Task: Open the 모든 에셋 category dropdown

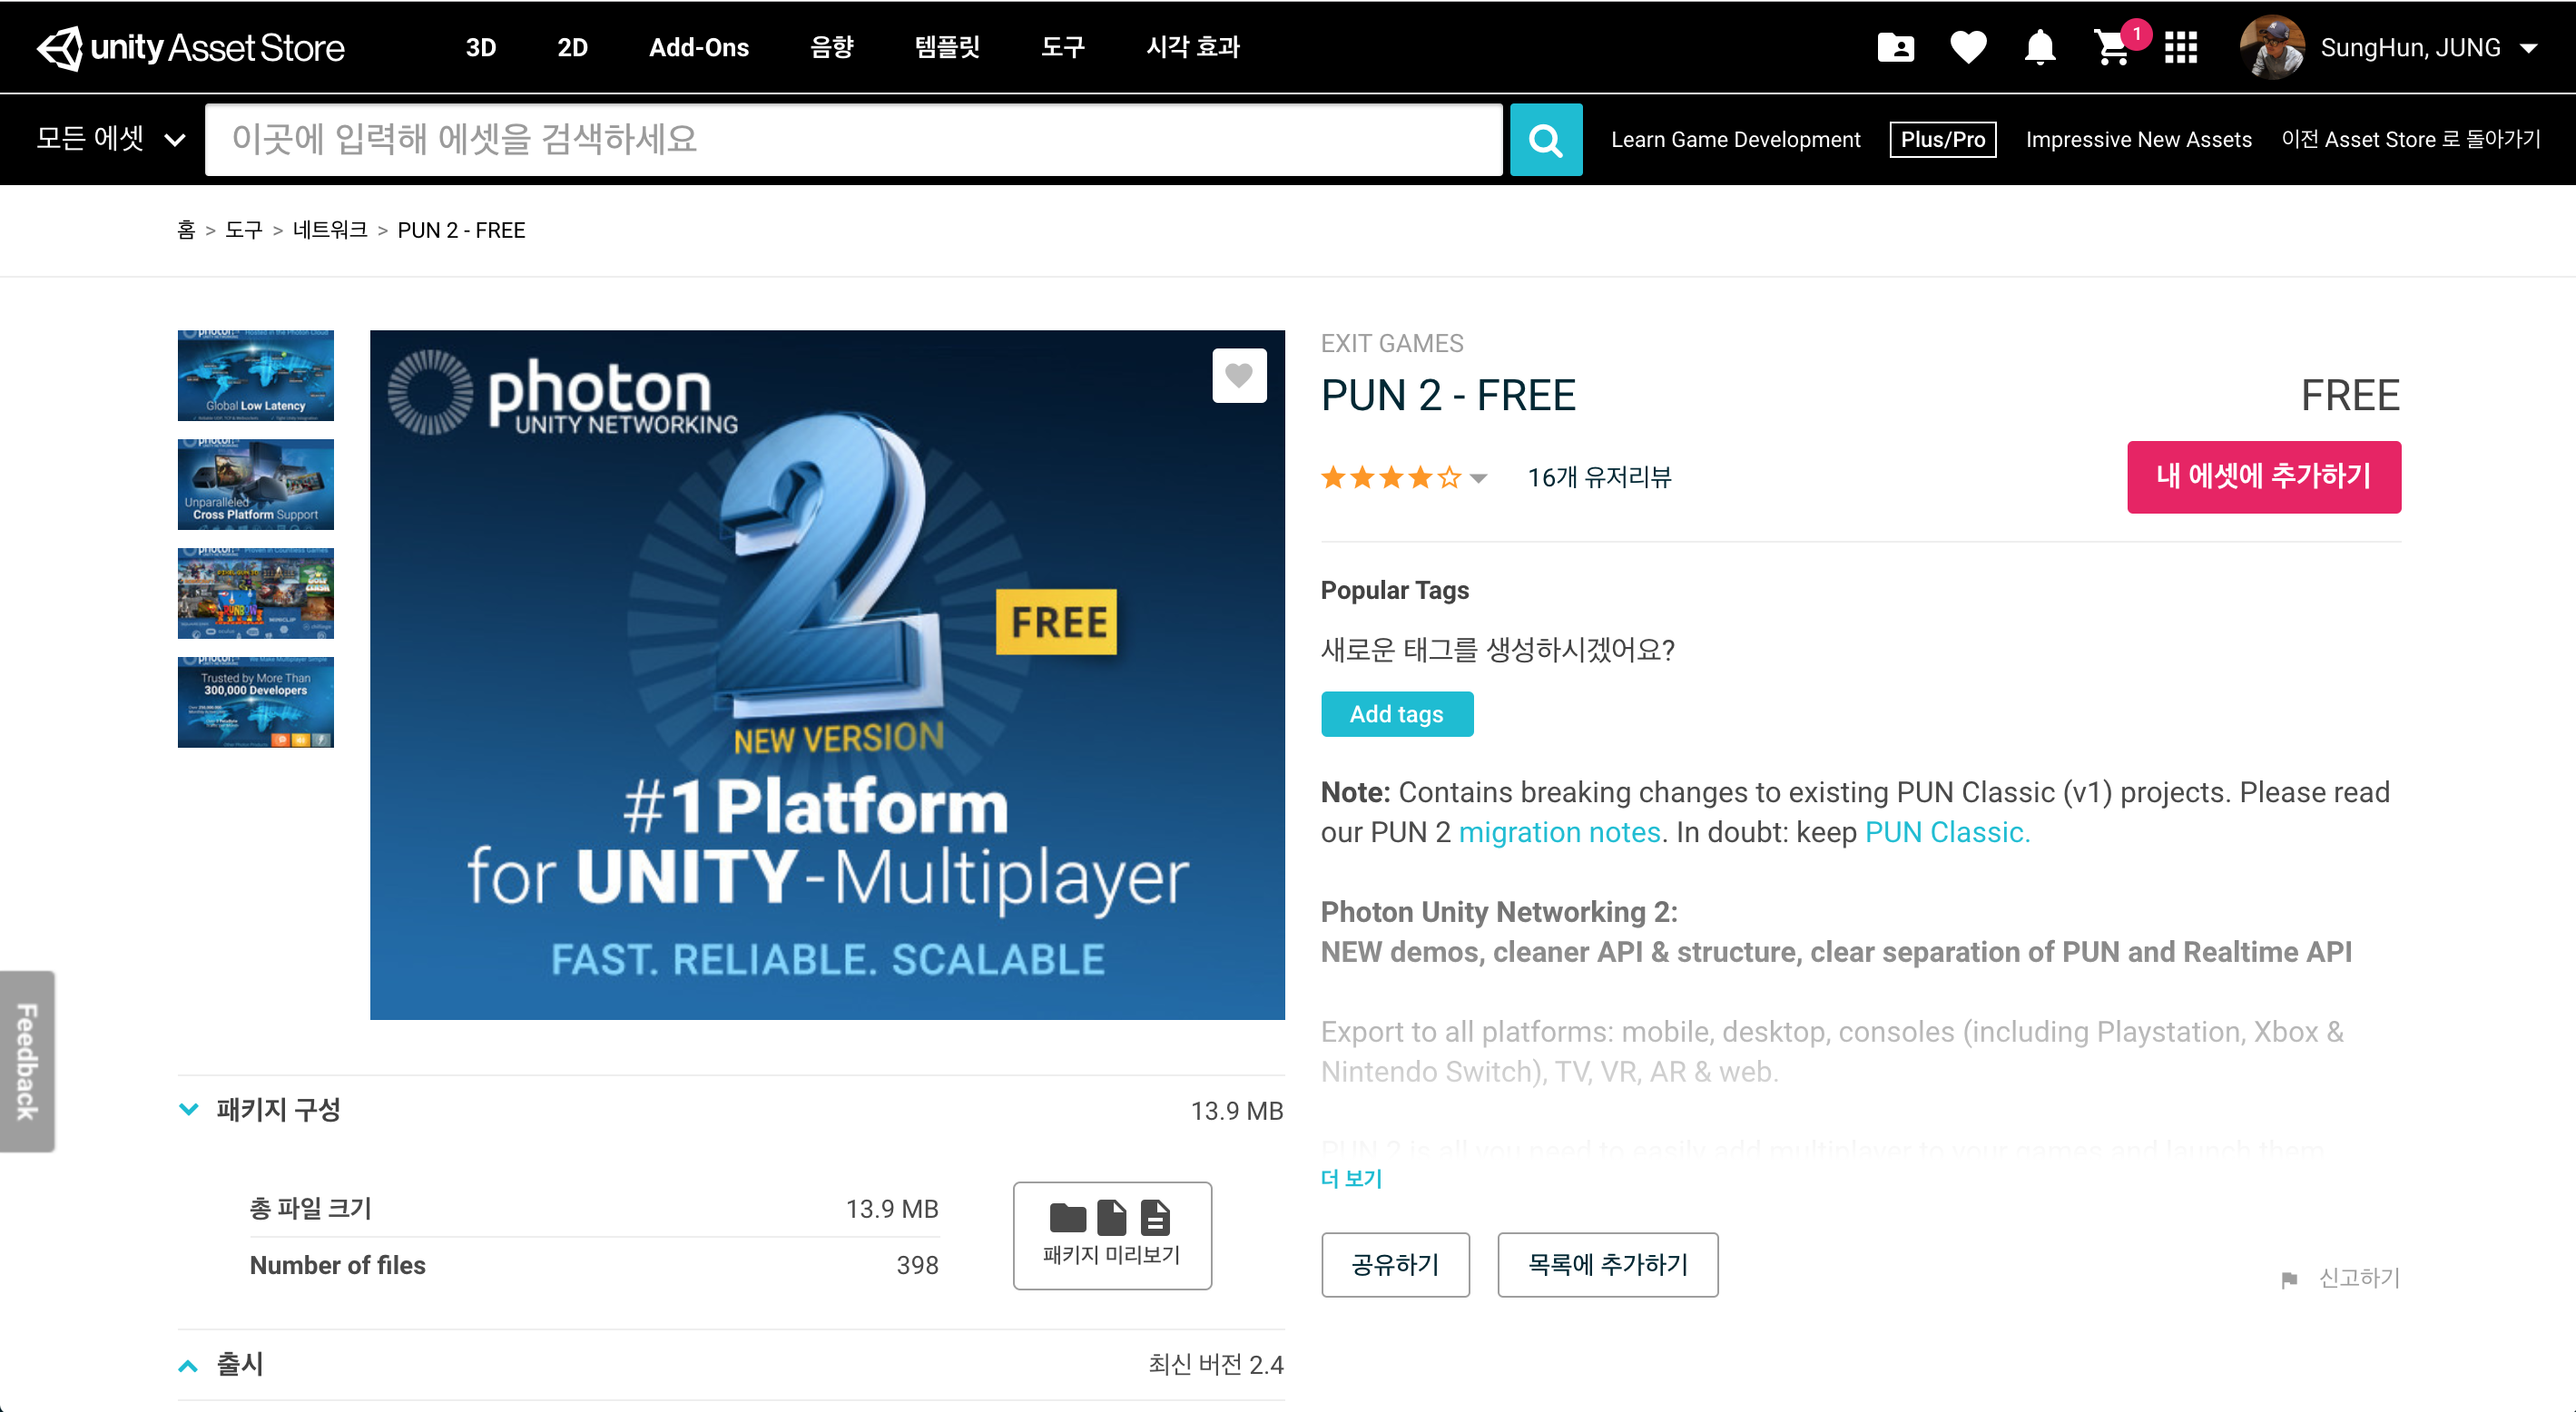Action: [110, 139]
